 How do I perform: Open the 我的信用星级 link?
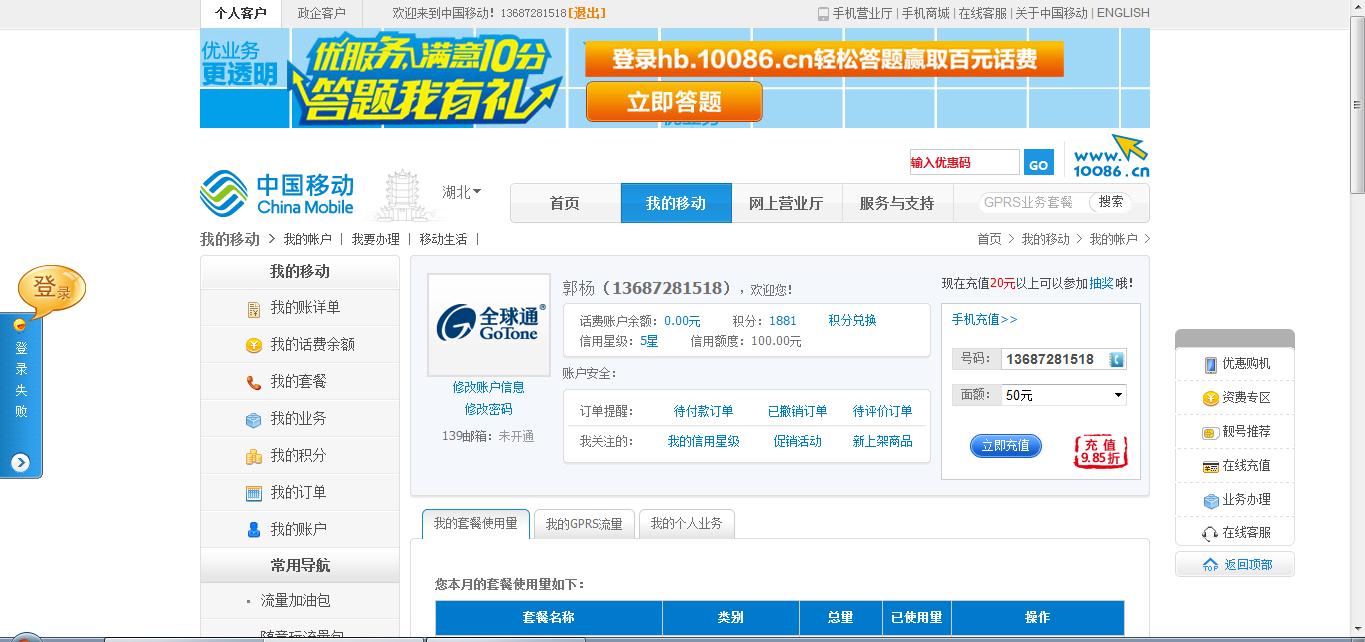tap(703, 441)
